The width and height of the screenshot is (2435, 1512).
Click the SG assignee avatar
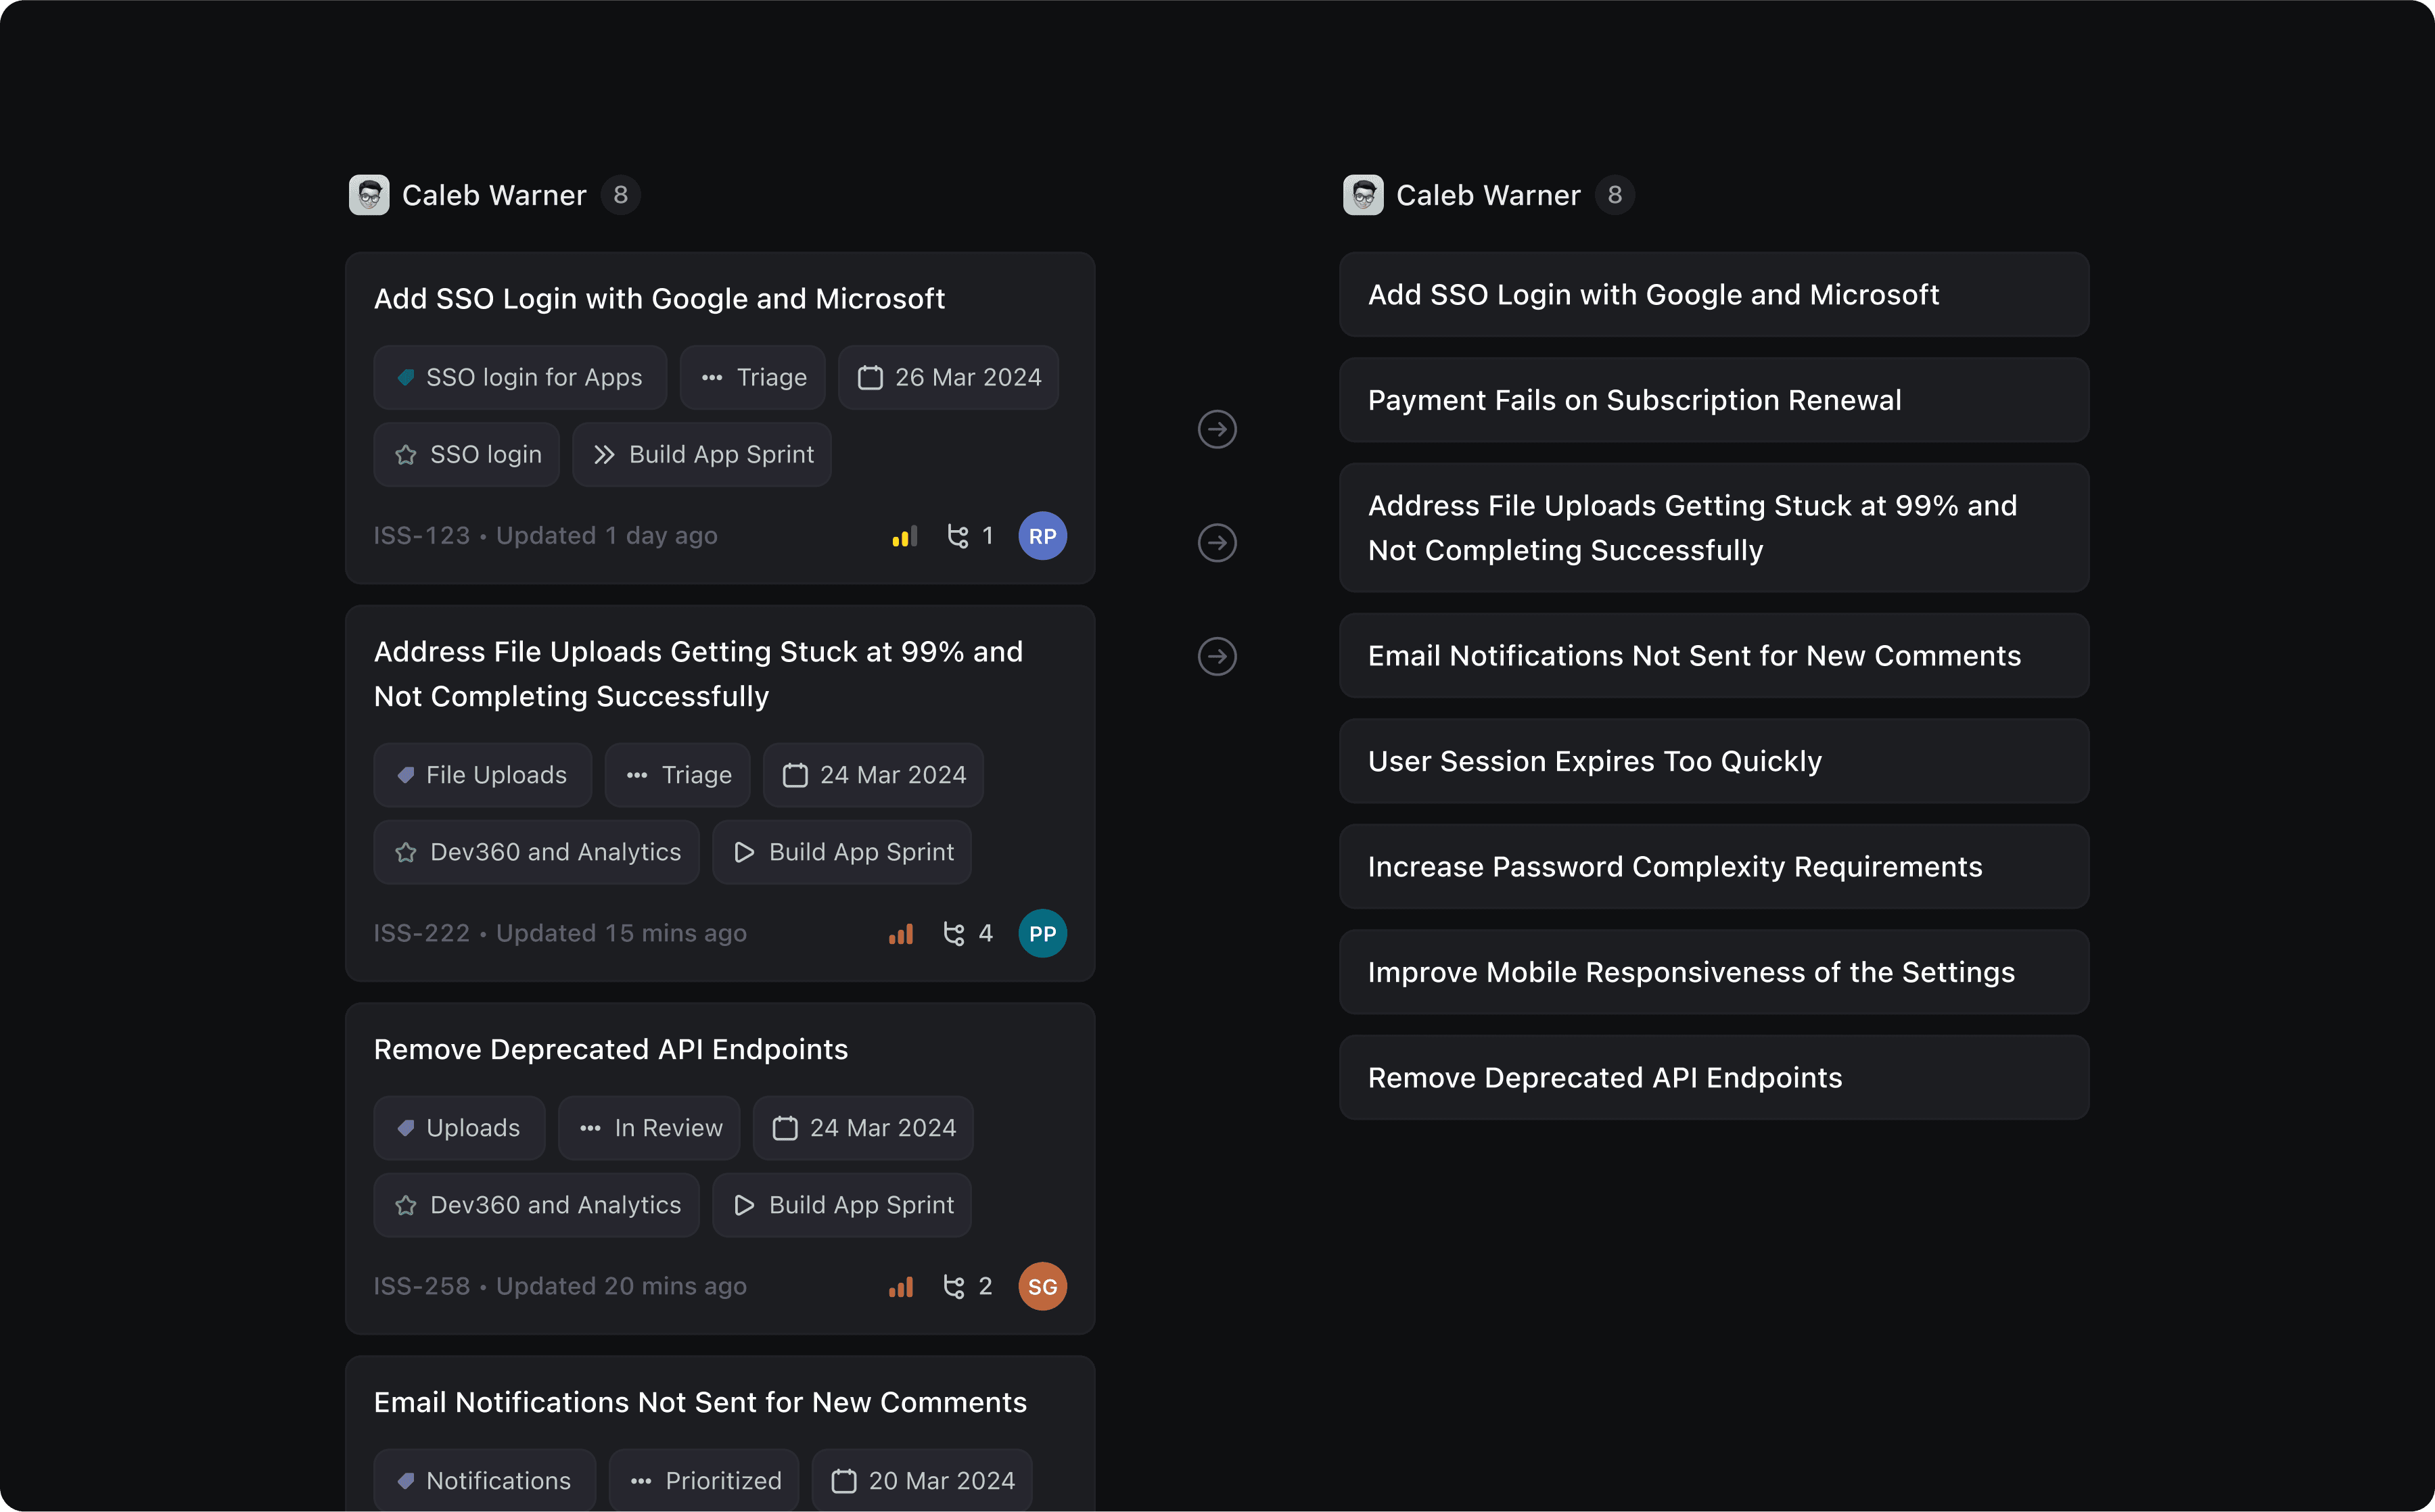[1042, 1286]
